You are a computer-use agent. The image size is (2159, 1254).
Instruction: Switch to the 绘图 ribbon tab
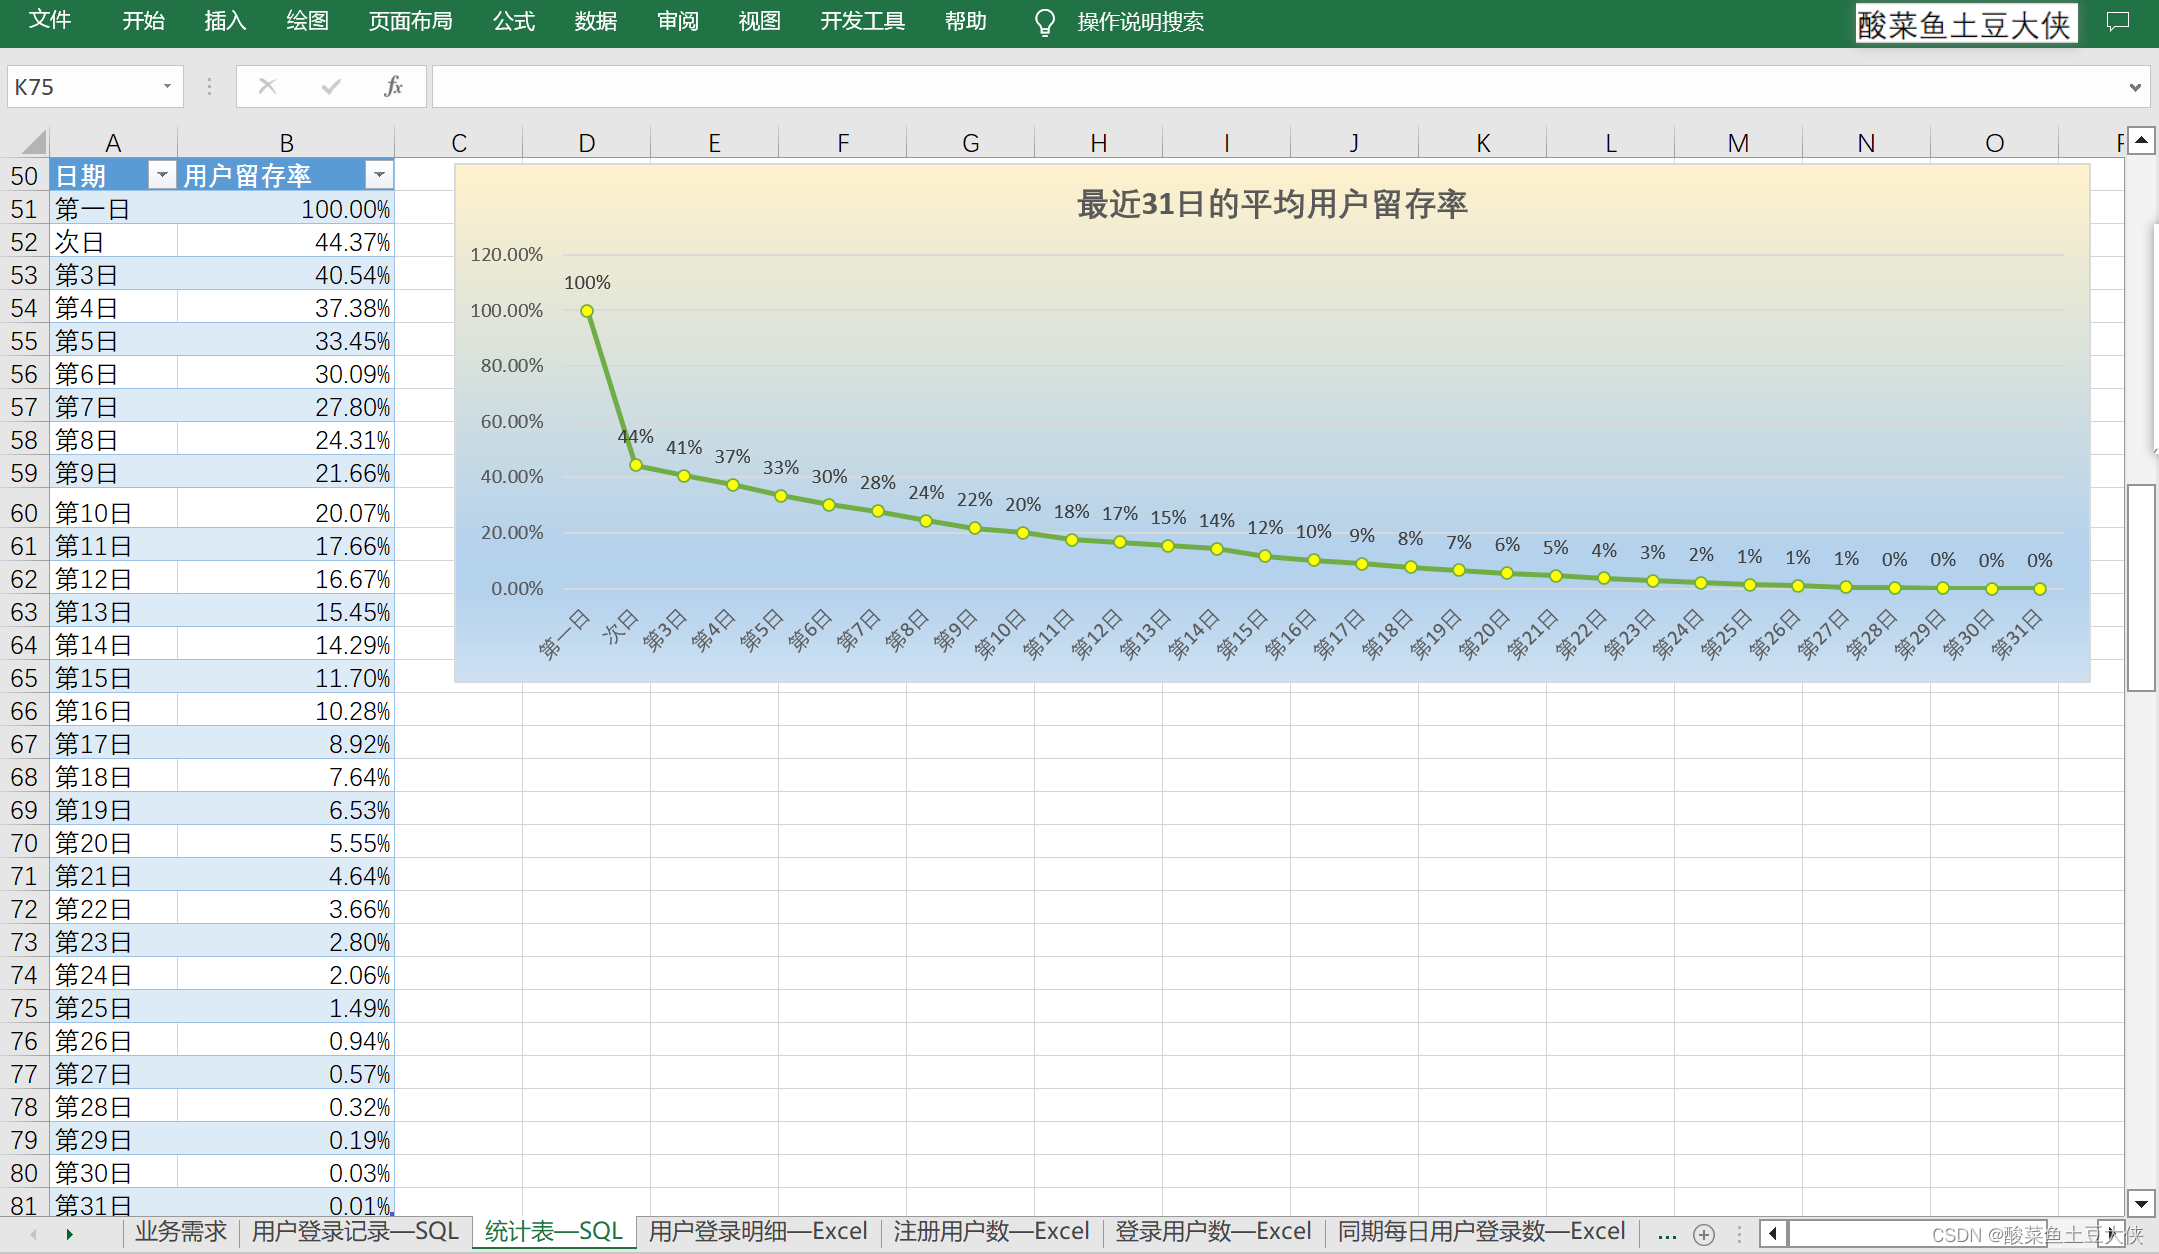coord(307,21)
